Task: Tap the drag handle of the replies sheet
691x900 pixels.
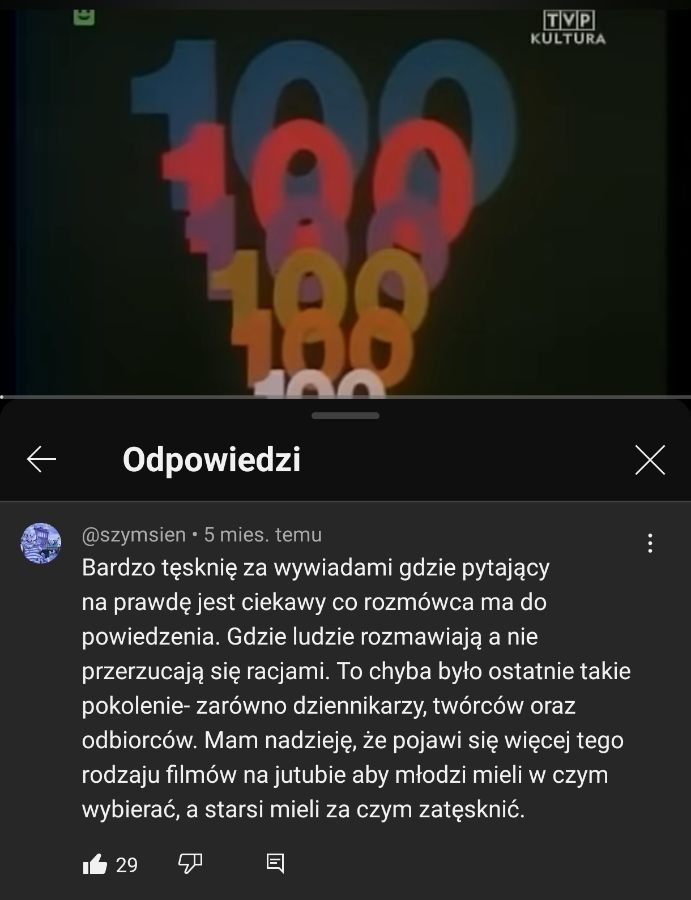Action: tap(346, 416)
